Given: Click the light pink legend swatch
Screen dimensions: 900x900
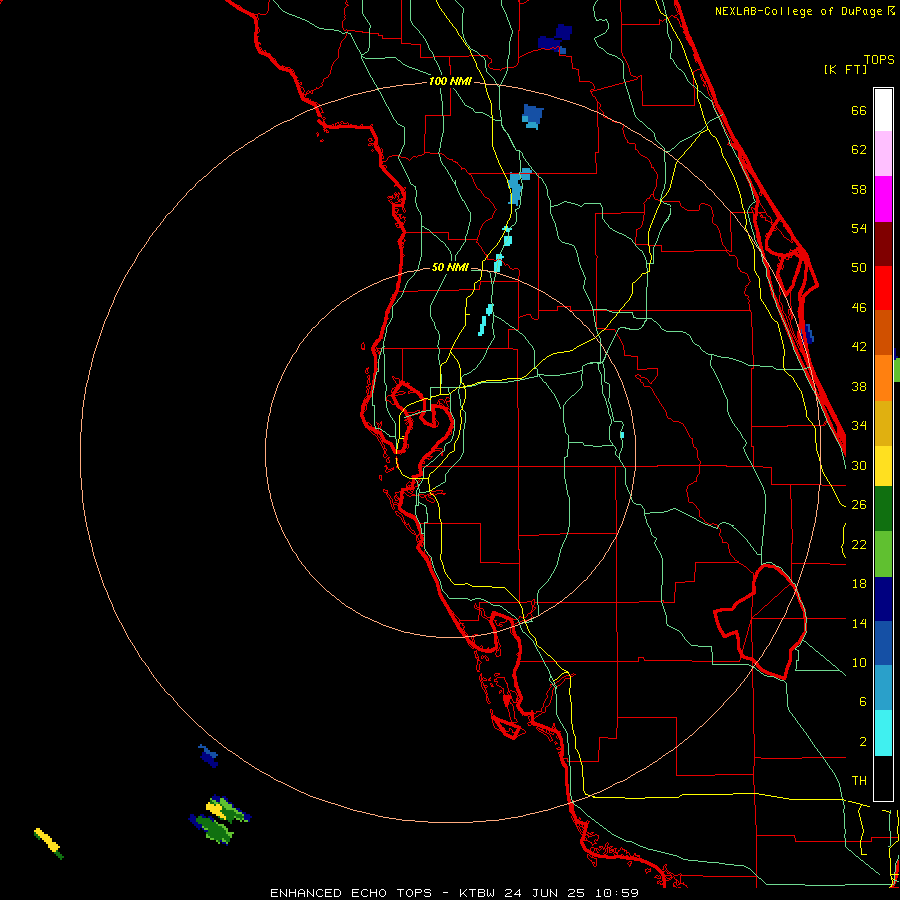Looking at the screenshot, I should [883, 153].
